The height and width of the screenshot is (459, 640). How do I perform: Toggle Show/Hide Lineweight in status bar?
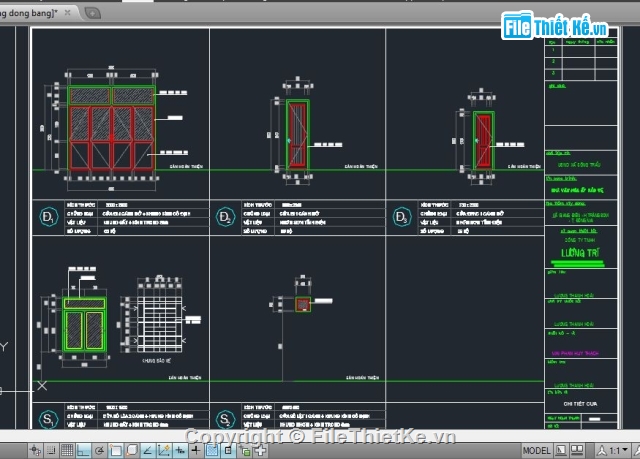click(196, 450)
